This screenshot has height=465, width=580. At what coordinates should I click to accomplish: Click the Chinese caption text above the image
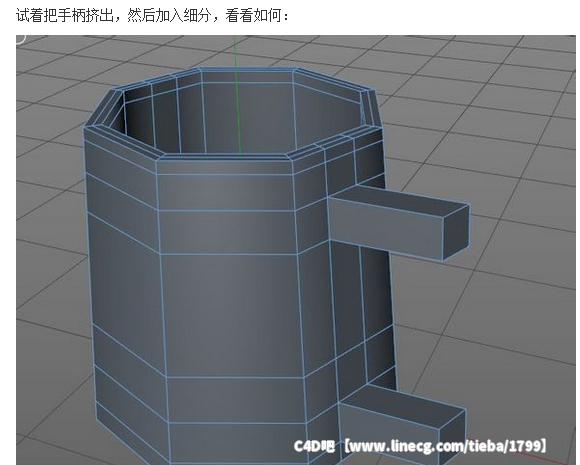pos(153,15)
